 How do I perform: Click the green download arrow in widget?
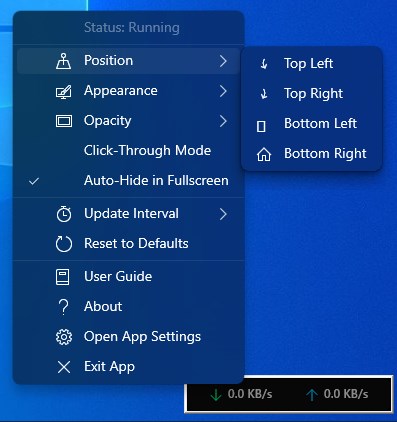[216, 395]
